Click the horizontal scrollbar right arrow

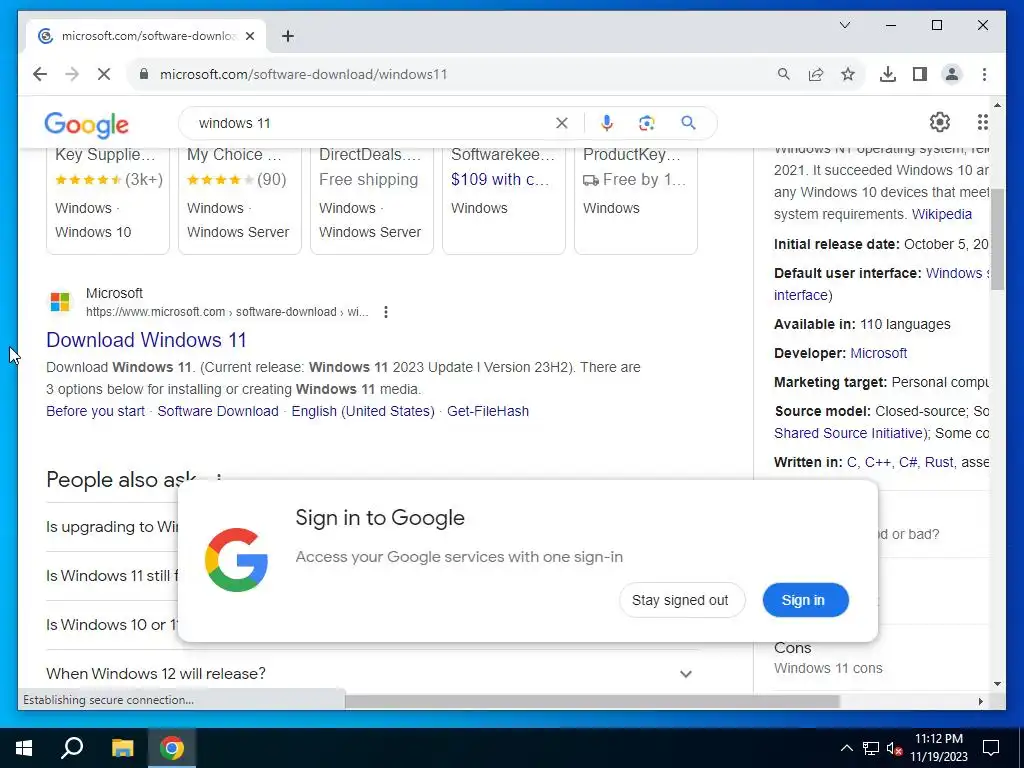(980, 701)
